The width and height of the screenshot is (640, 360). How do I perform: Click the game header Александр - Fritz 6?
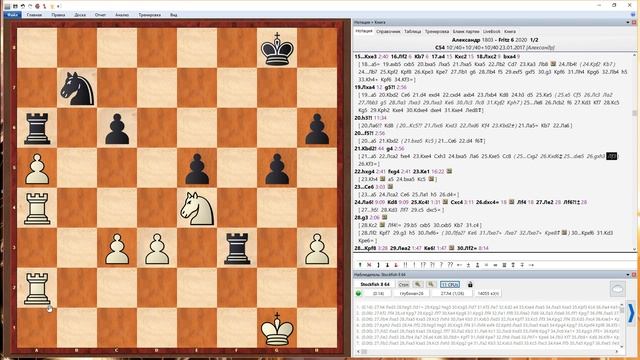(x=495, y=40)
